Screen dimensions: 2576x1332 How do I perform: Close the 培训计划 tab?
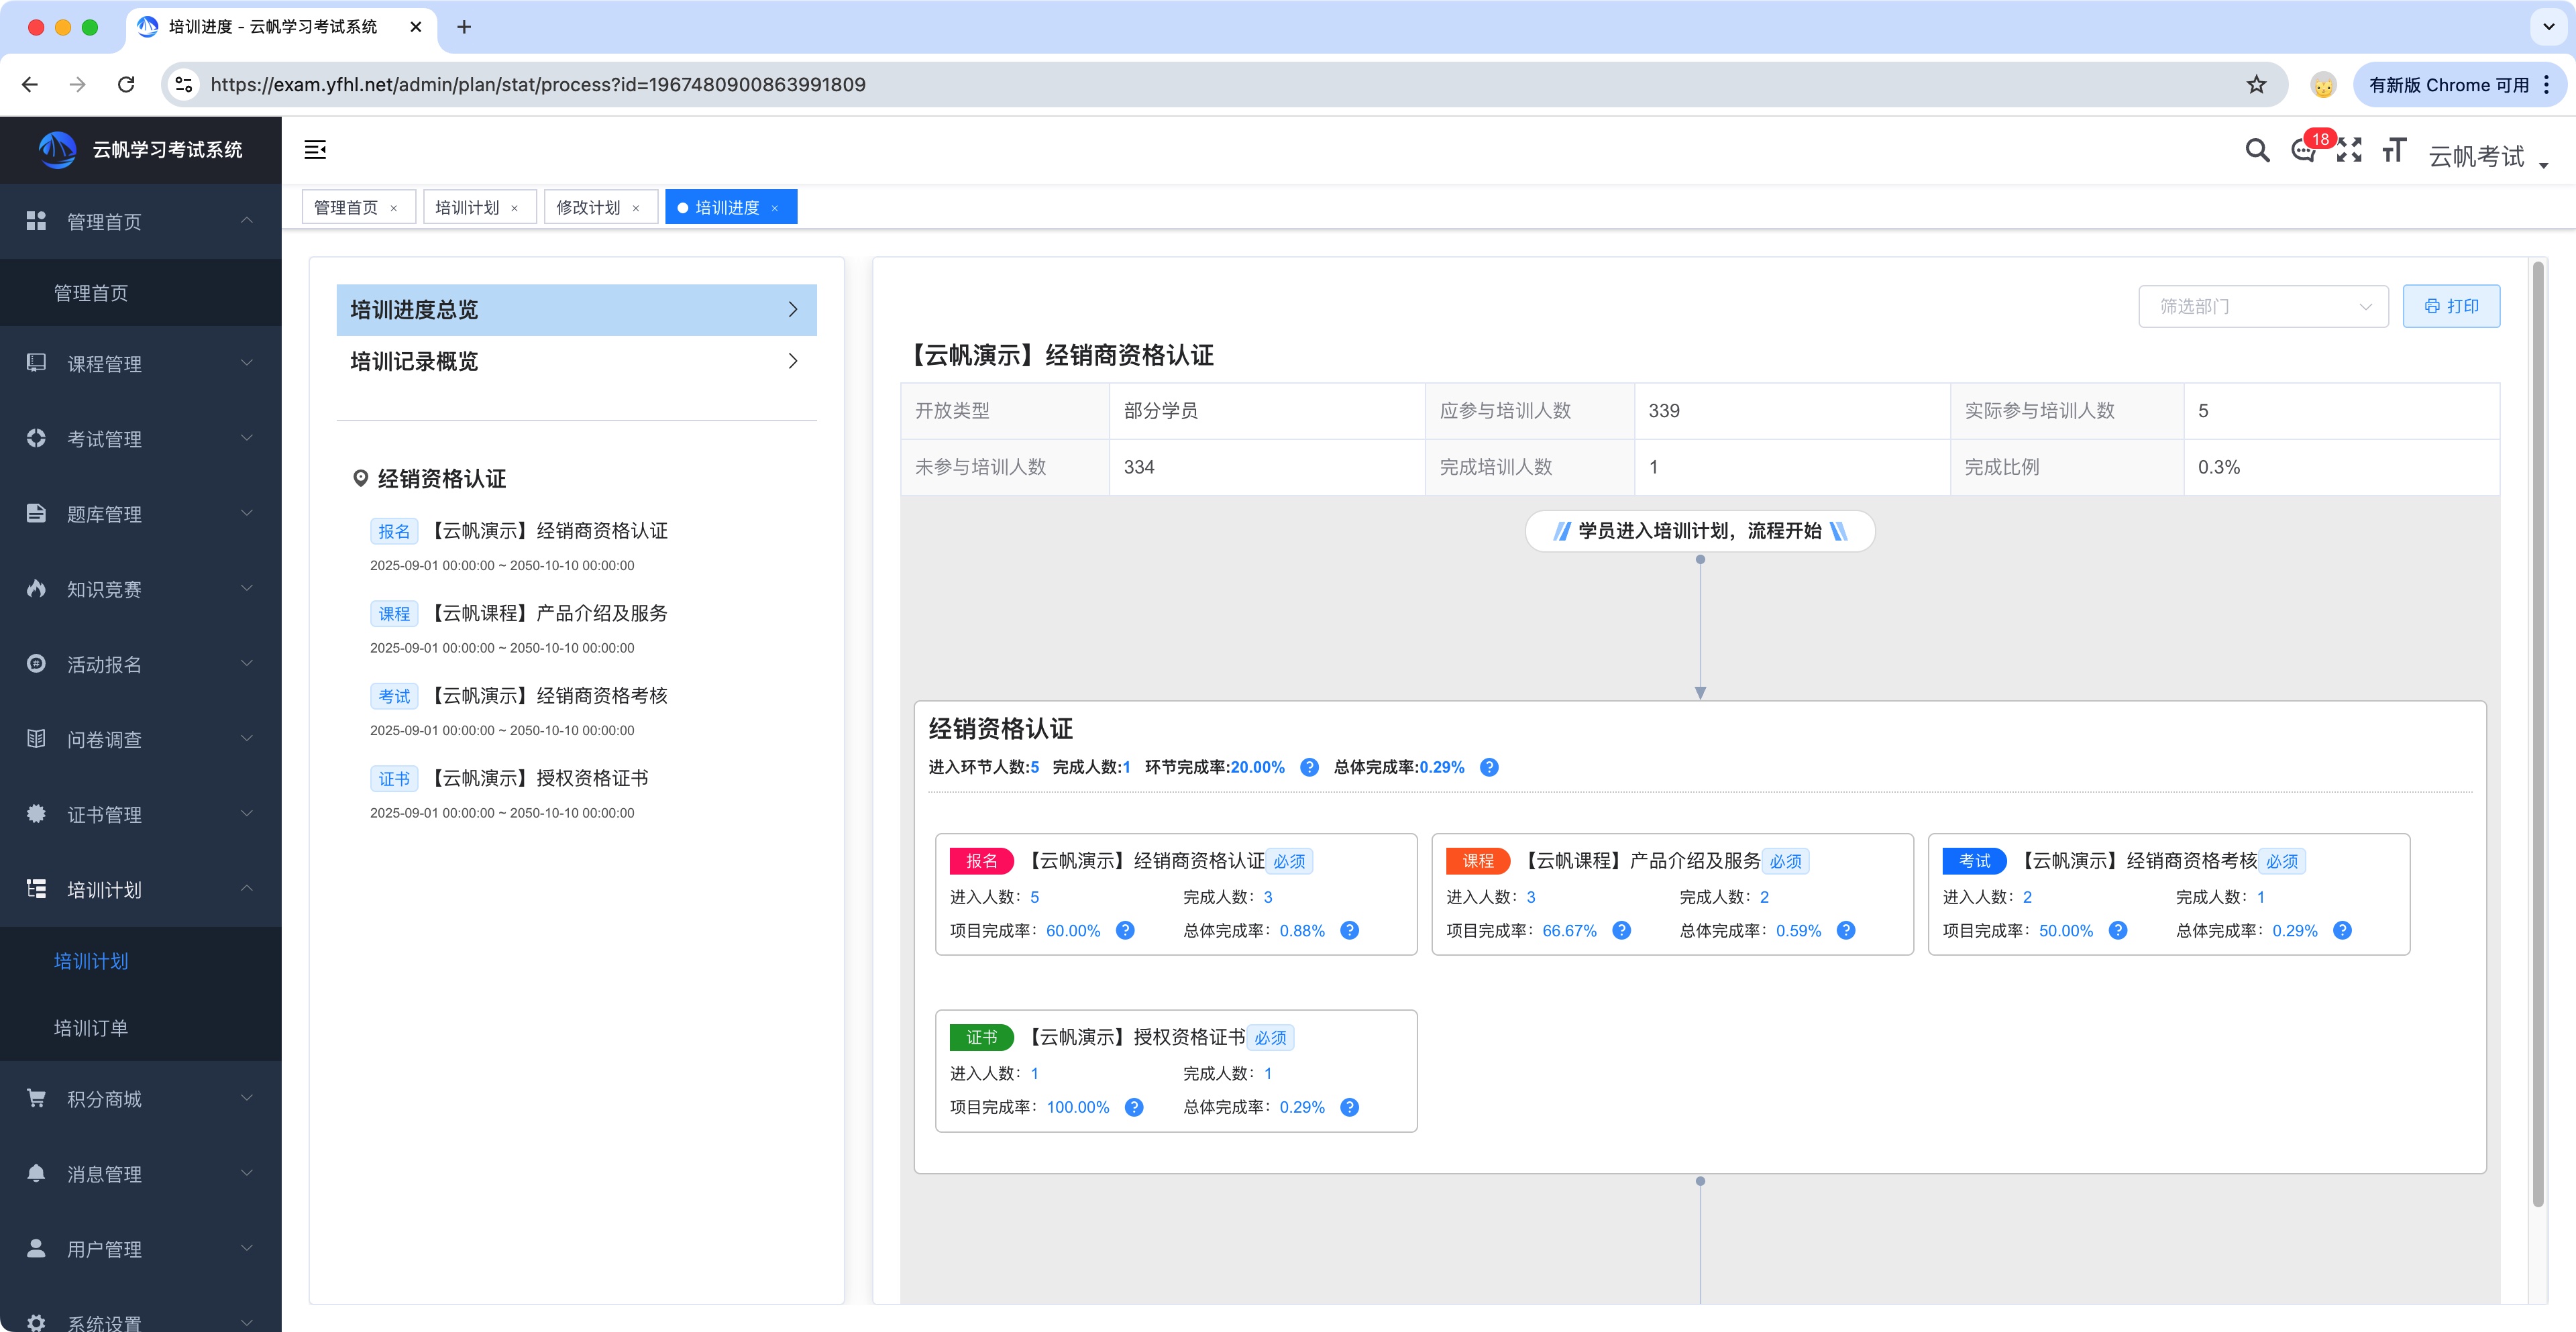click(x=515, y=208)
